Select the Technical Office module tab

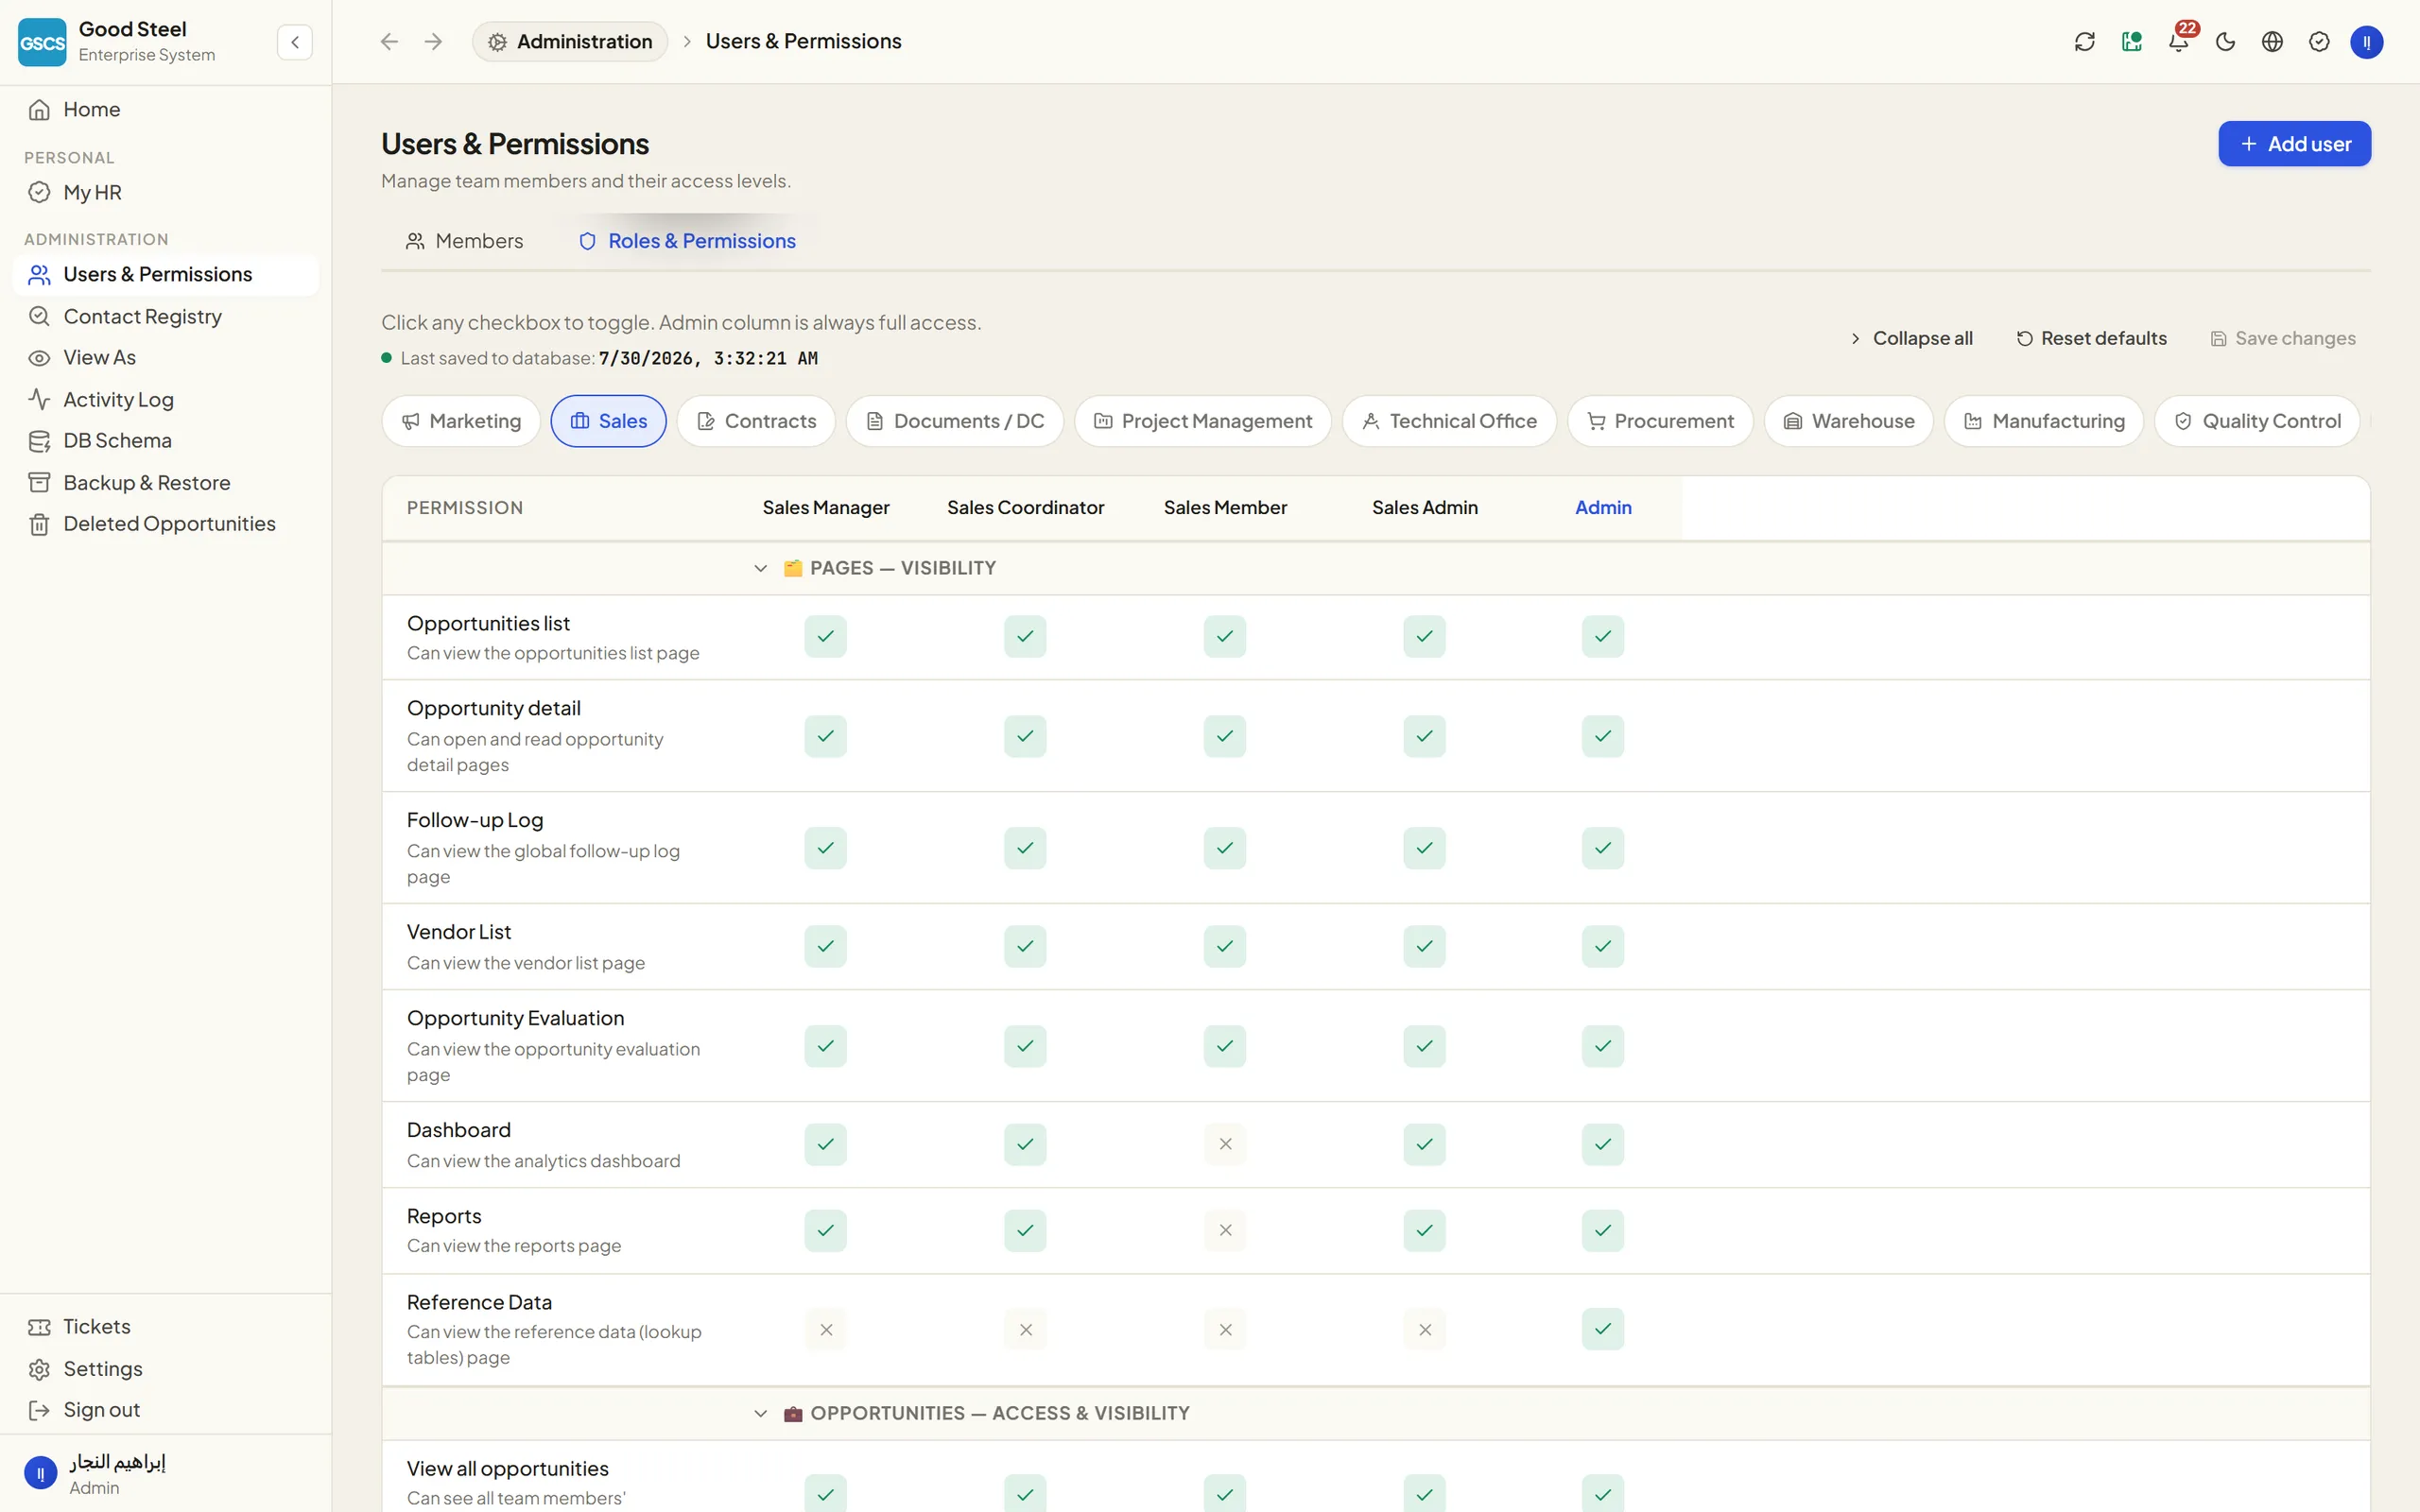1449,422
